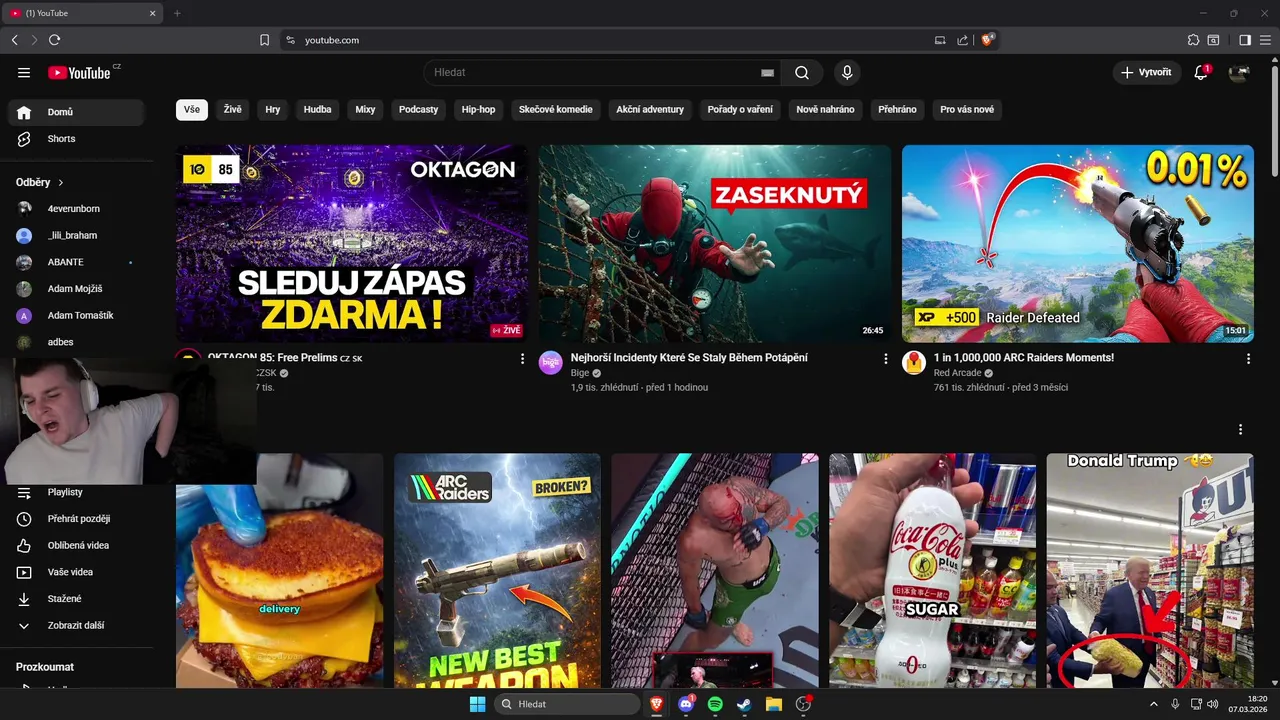
Task: Select the Hry filter chip
Action: tap(273, 109)
